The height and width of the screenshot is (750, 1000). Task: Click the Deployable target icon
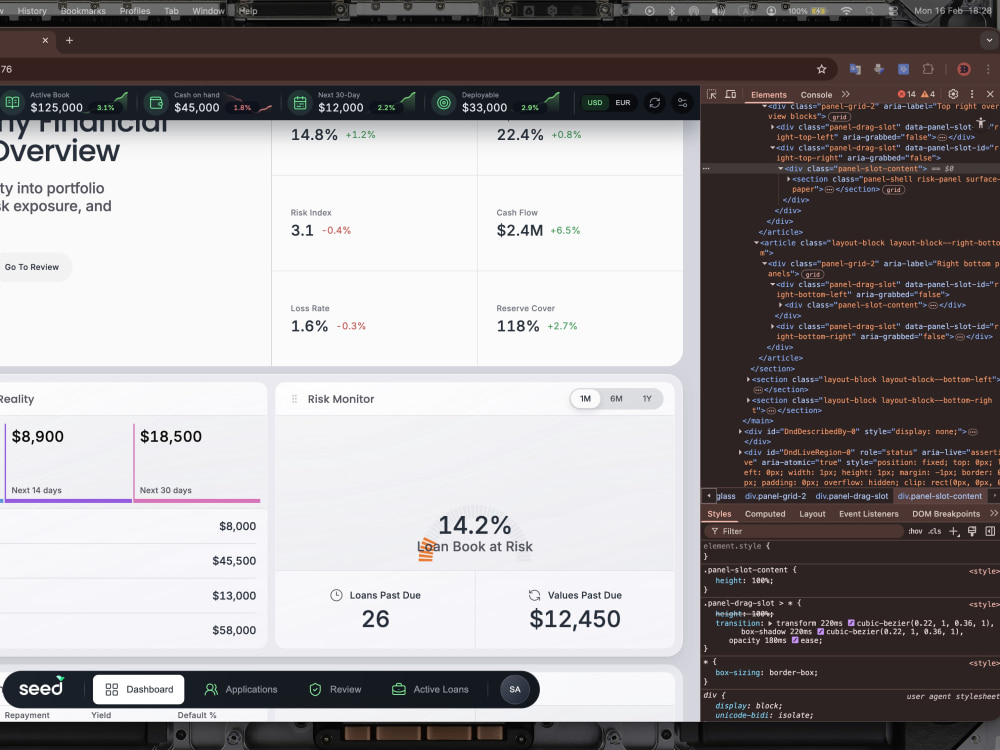tap(443, 102)
